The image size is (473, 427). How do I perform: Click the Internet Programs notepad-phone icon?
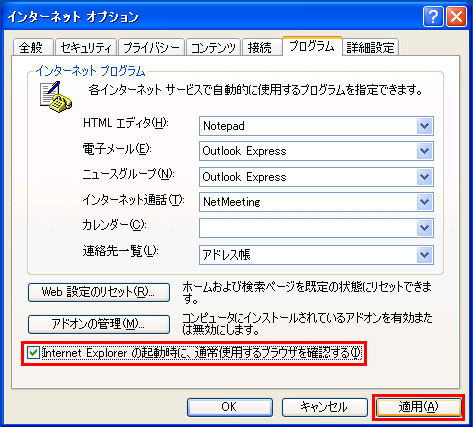pos(56,97)
